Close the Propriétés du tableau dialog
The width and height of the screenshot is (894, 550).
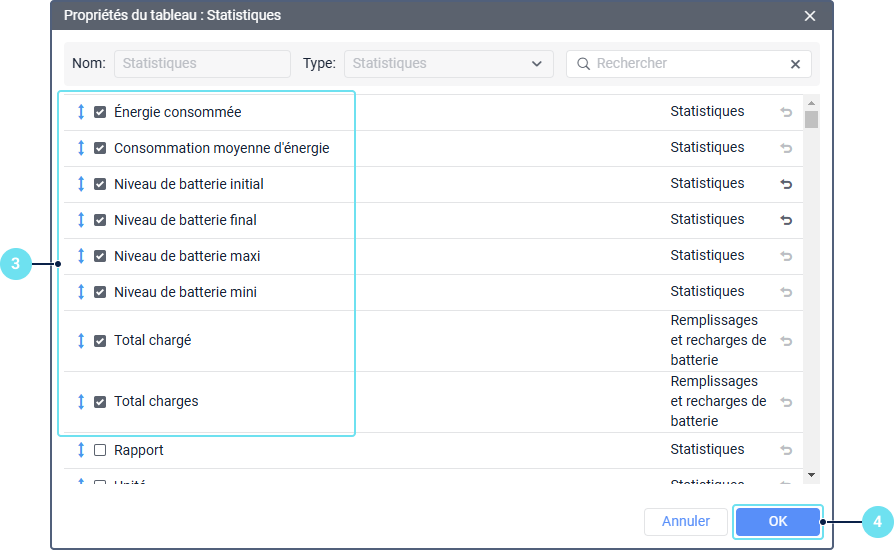(810, 16)
